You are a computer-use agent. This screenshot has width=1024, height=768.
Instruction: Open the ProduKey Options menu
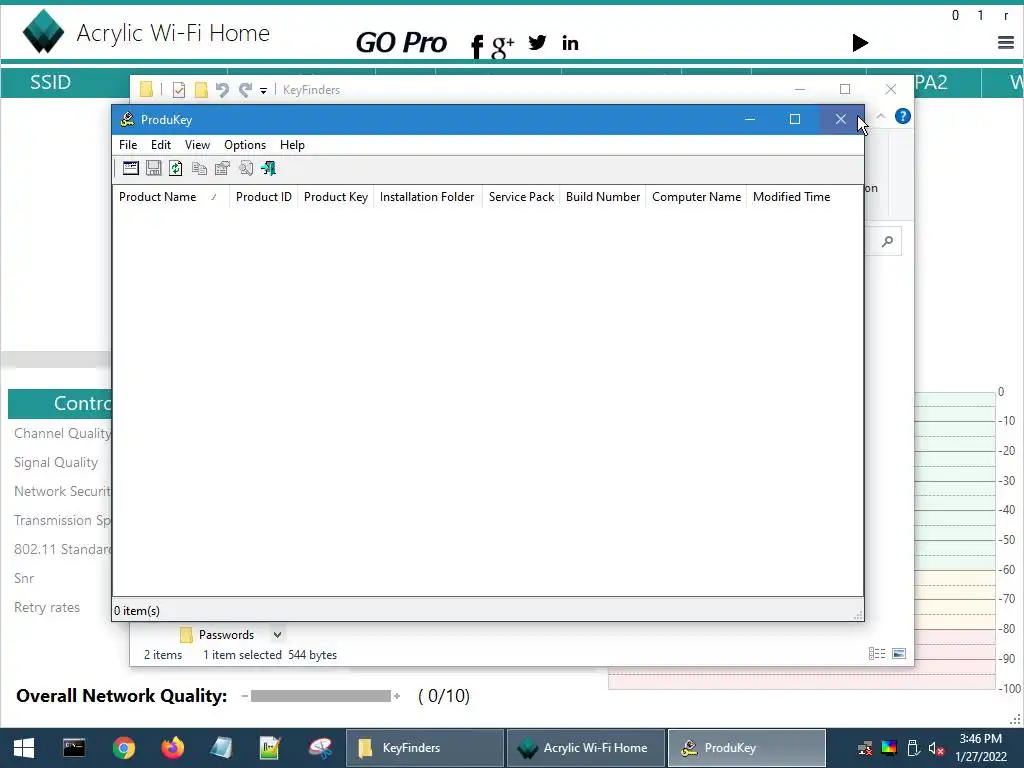coord(245,145)
